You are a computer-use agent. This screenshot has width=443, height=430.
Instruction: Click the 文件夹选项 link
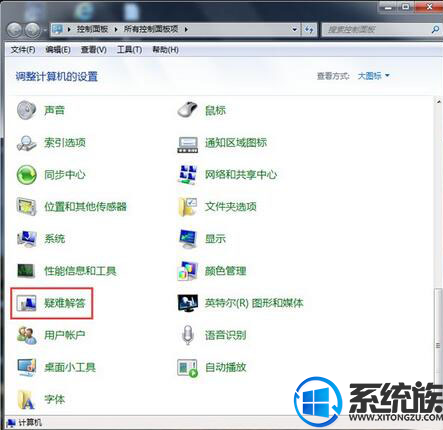231,207
